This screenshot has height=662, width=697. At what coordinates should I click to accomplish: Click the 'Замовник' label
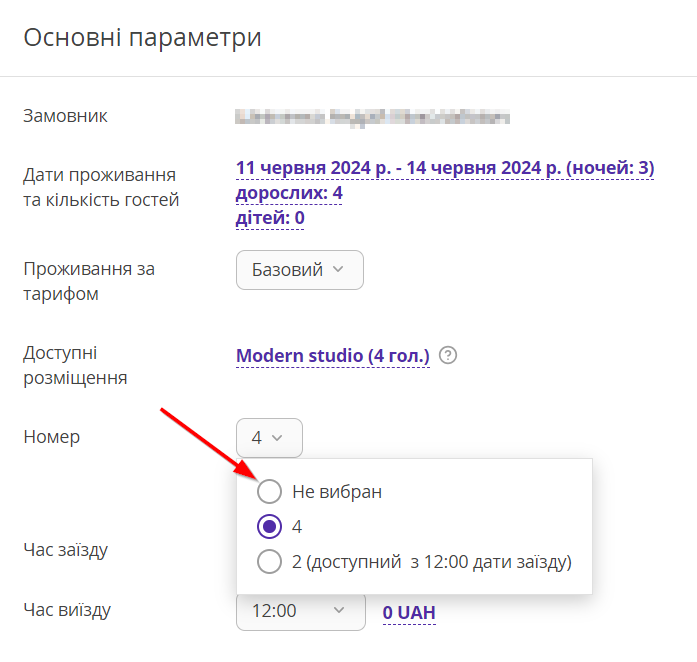[65, 116]
